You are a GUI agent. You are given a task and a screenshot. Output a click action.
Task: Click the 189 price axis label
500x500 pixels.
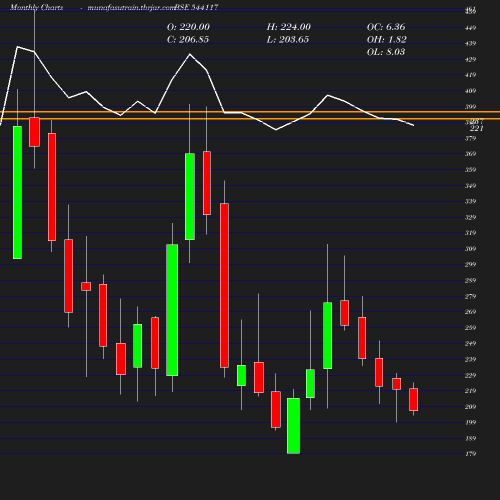471,438
